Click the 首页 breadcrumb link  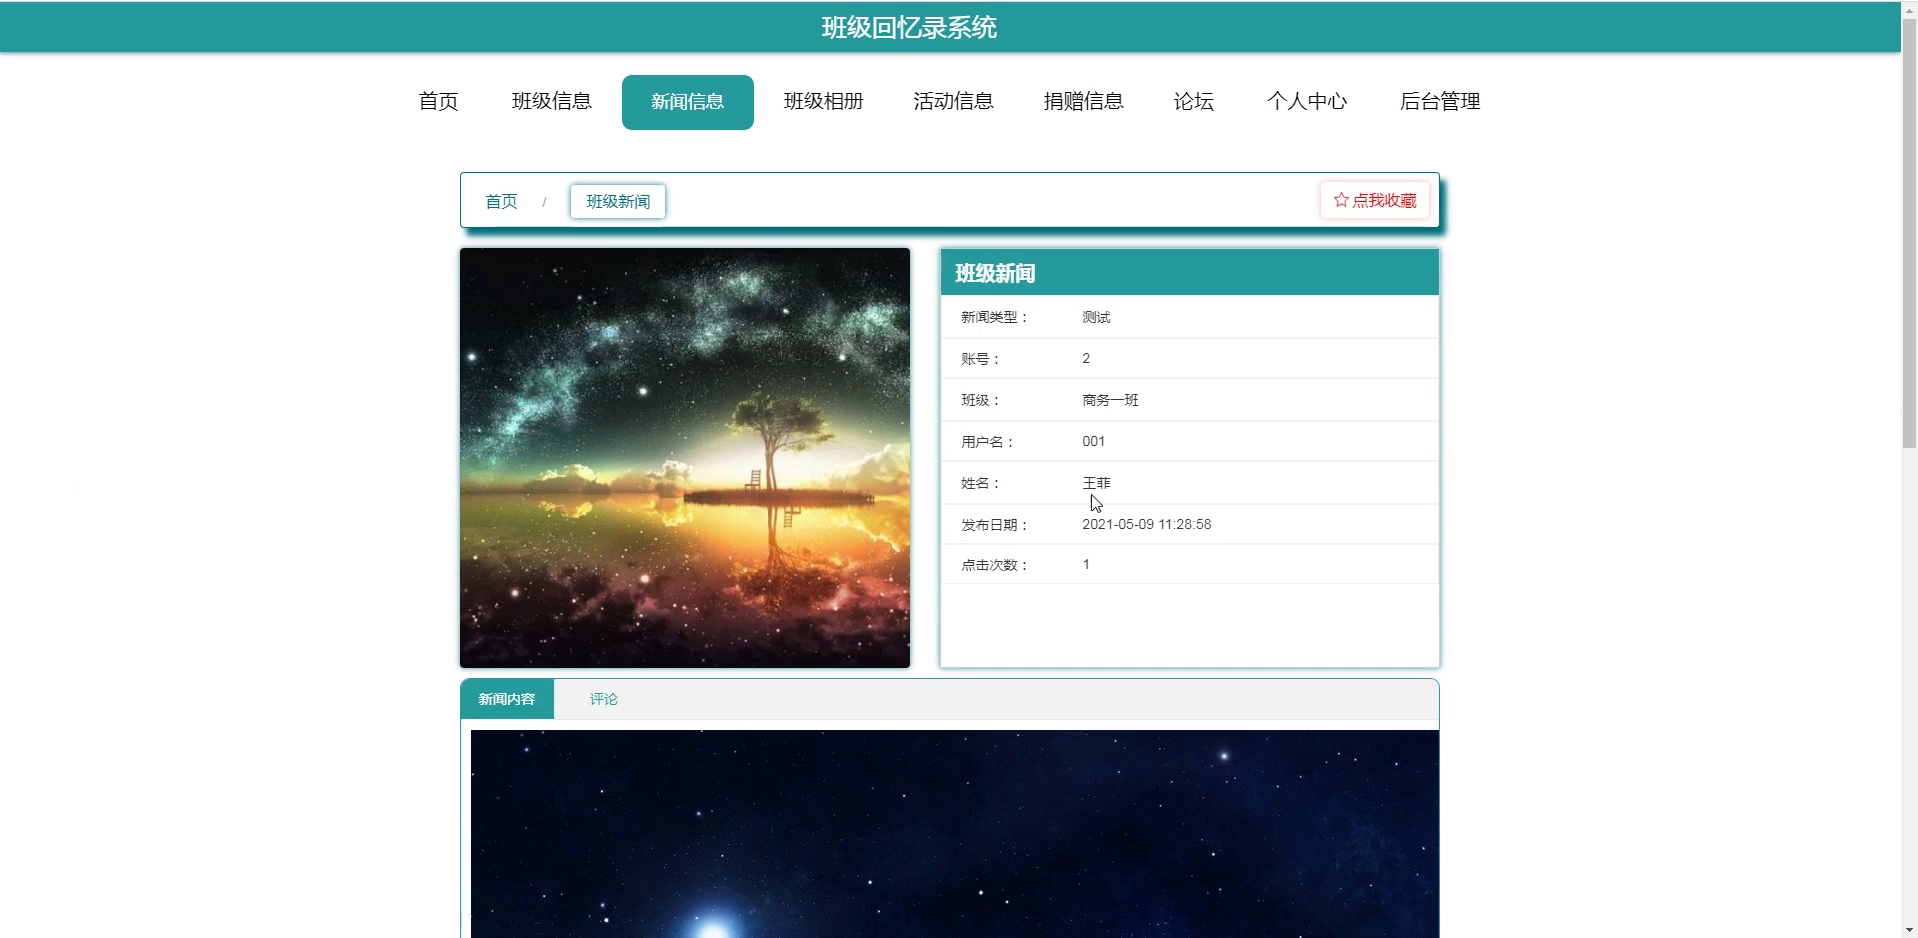point(500,201)
